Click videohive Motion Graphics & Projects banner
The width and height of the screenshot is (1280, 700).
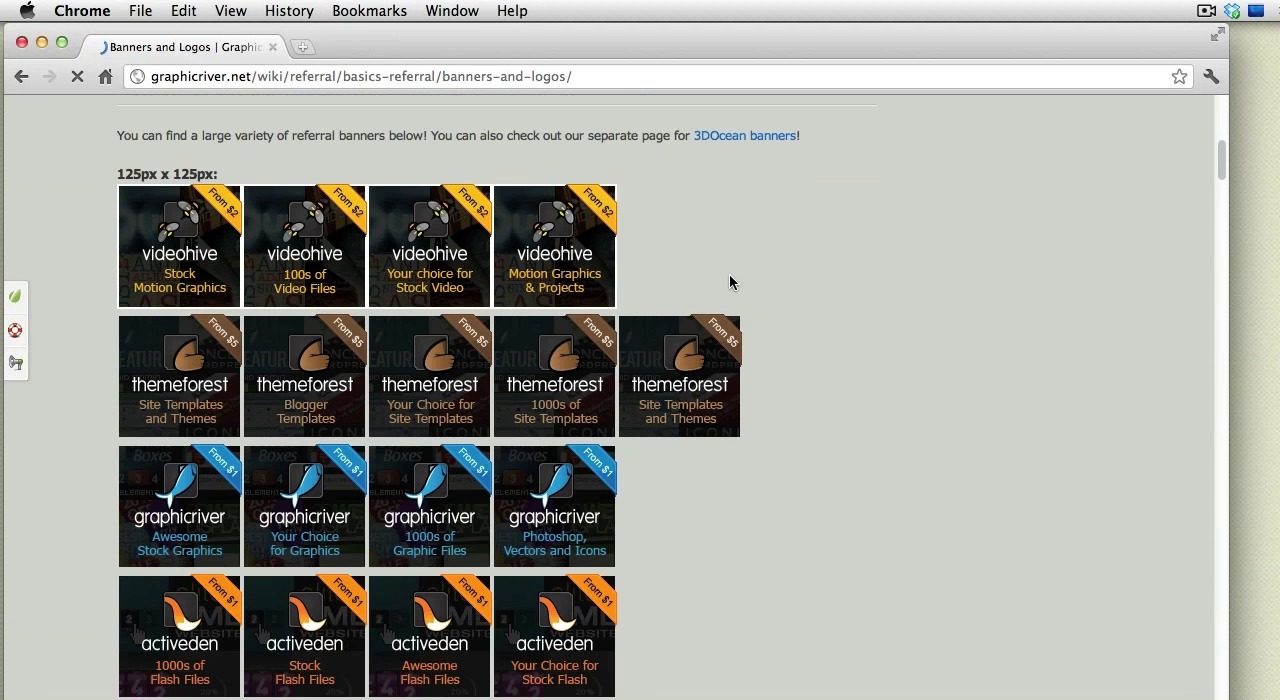[x=555, y=246]
